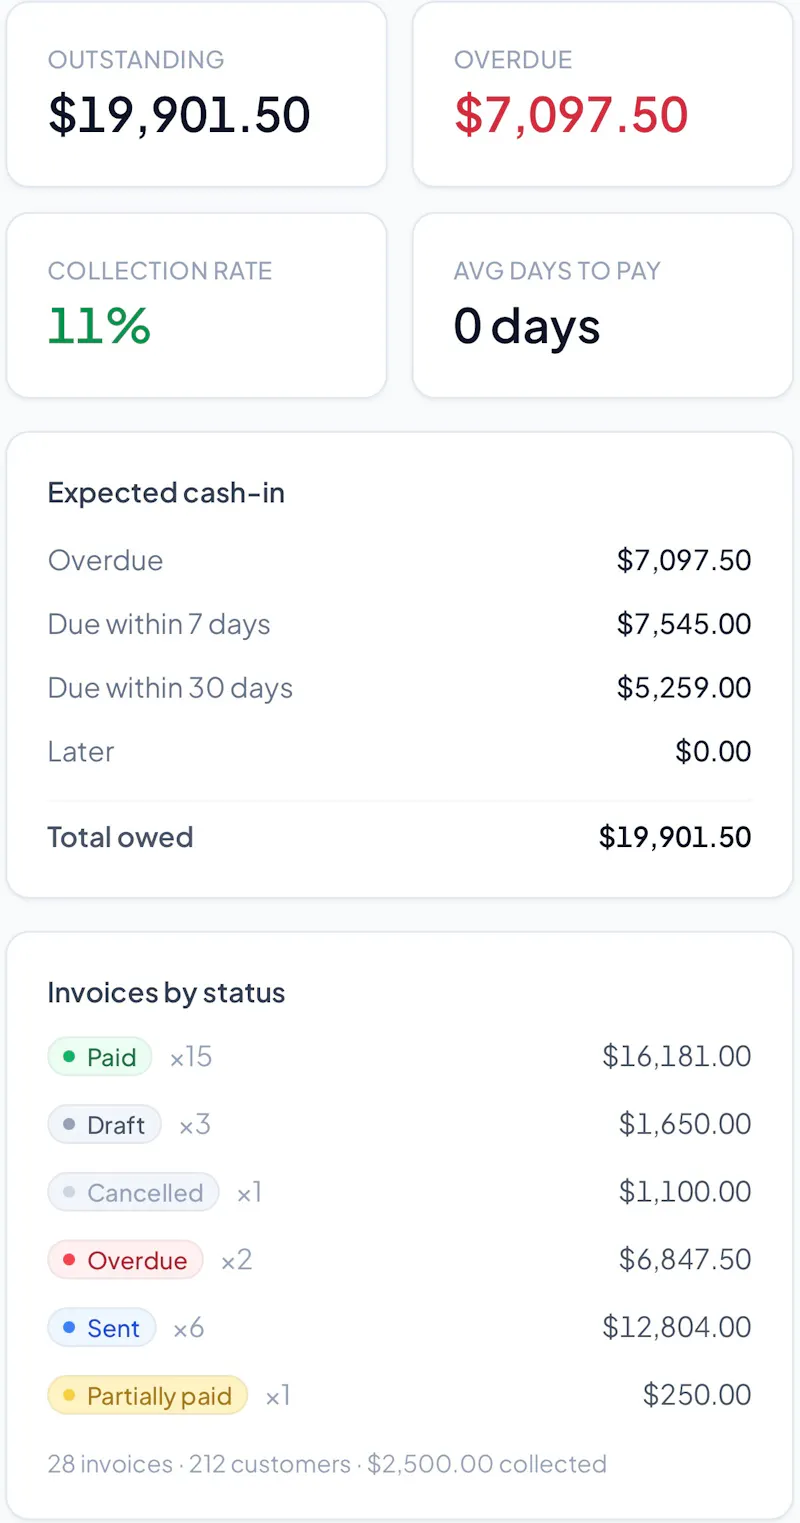Image resolution: width=800 pixels, height=1523 pixels.
Task: Select the Collection Rate 11% card
Action: [196, 305]
